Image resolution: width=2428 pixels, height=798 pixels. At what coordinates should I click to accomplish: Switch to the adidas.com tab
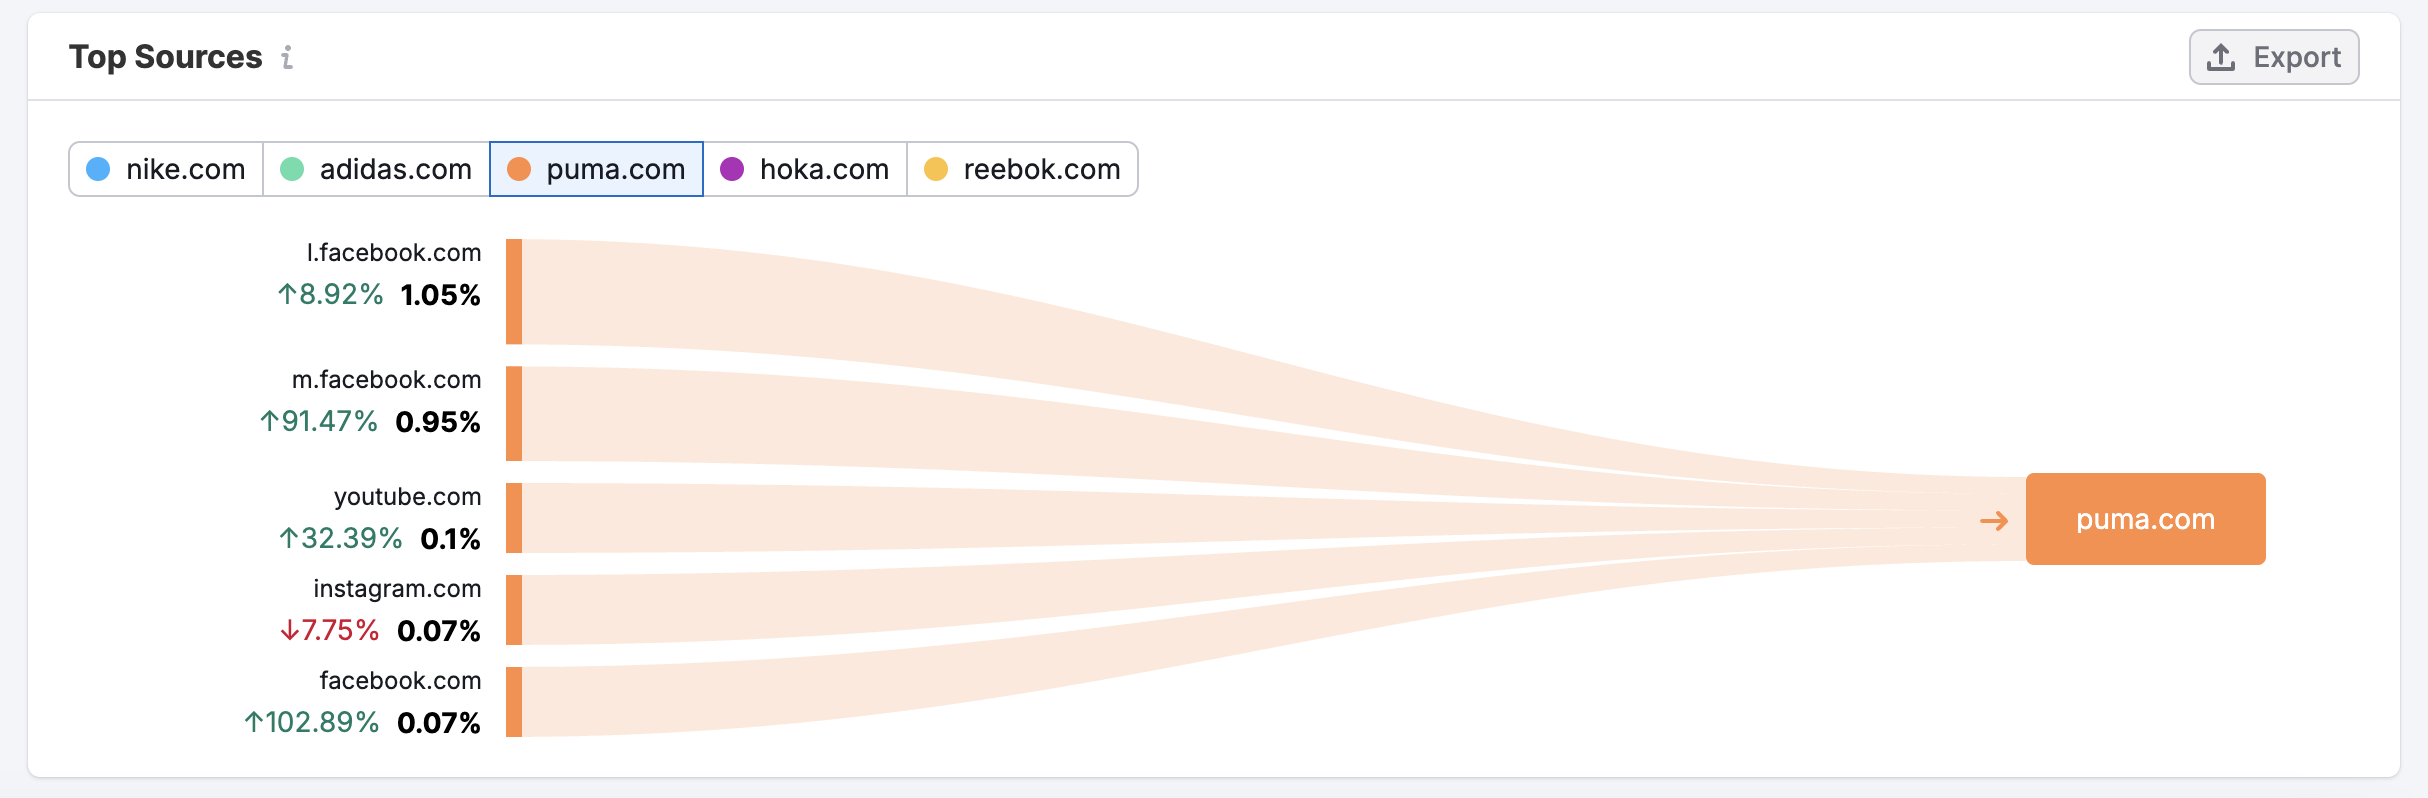376,169
